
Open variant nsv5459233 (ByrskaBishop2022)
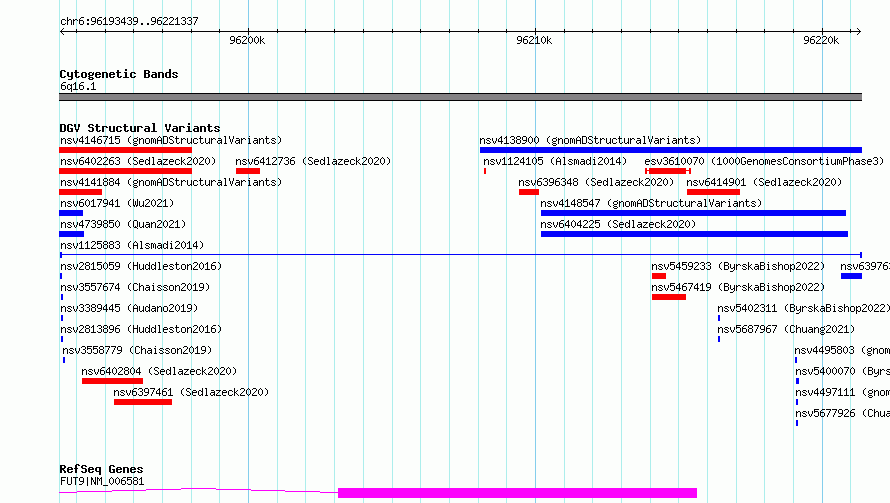(738, 266)
